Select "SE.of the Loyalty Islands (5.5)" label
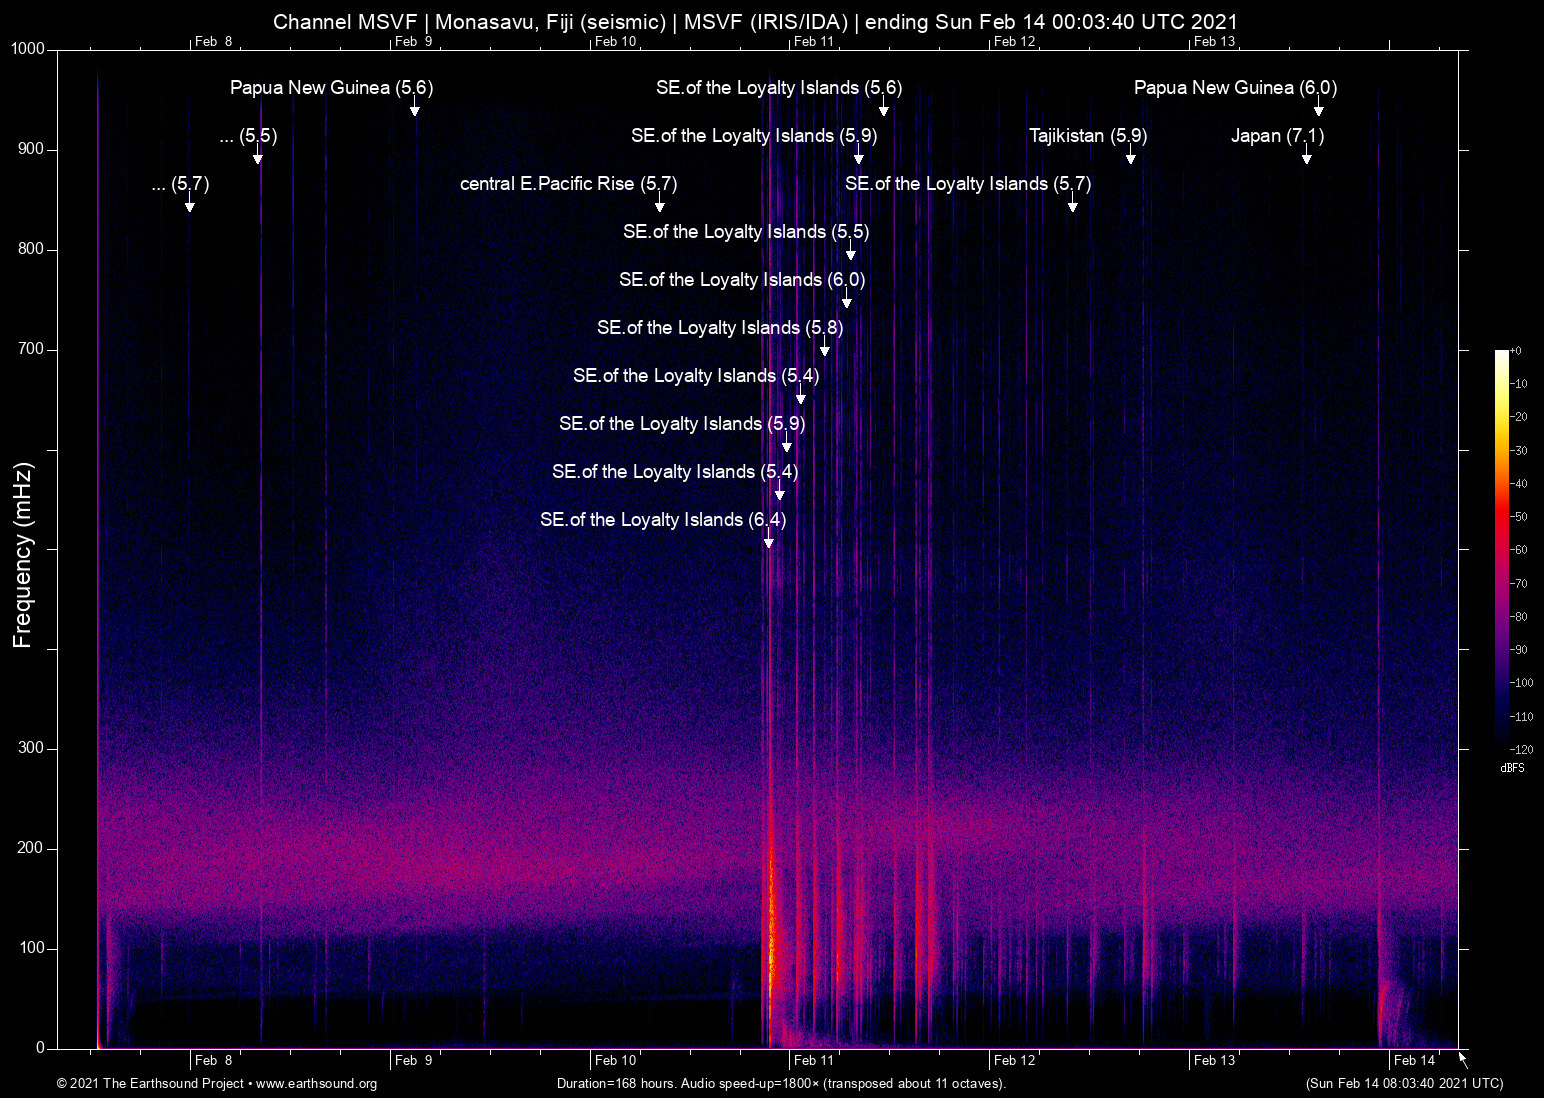The height and width of the screenshot is (1098, 1544). coord(746,232)
